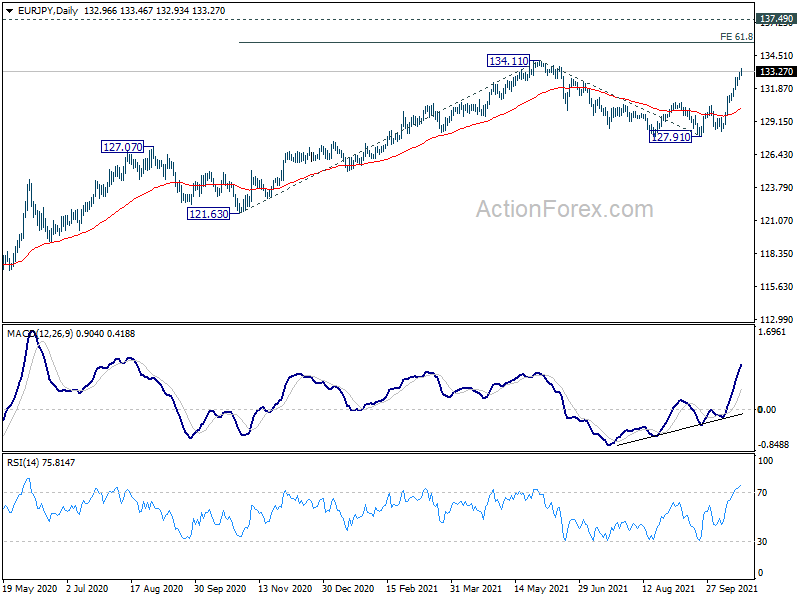Click the 123.790 price axis value
This screenshot has width=800, height=600.
[777, 187]
